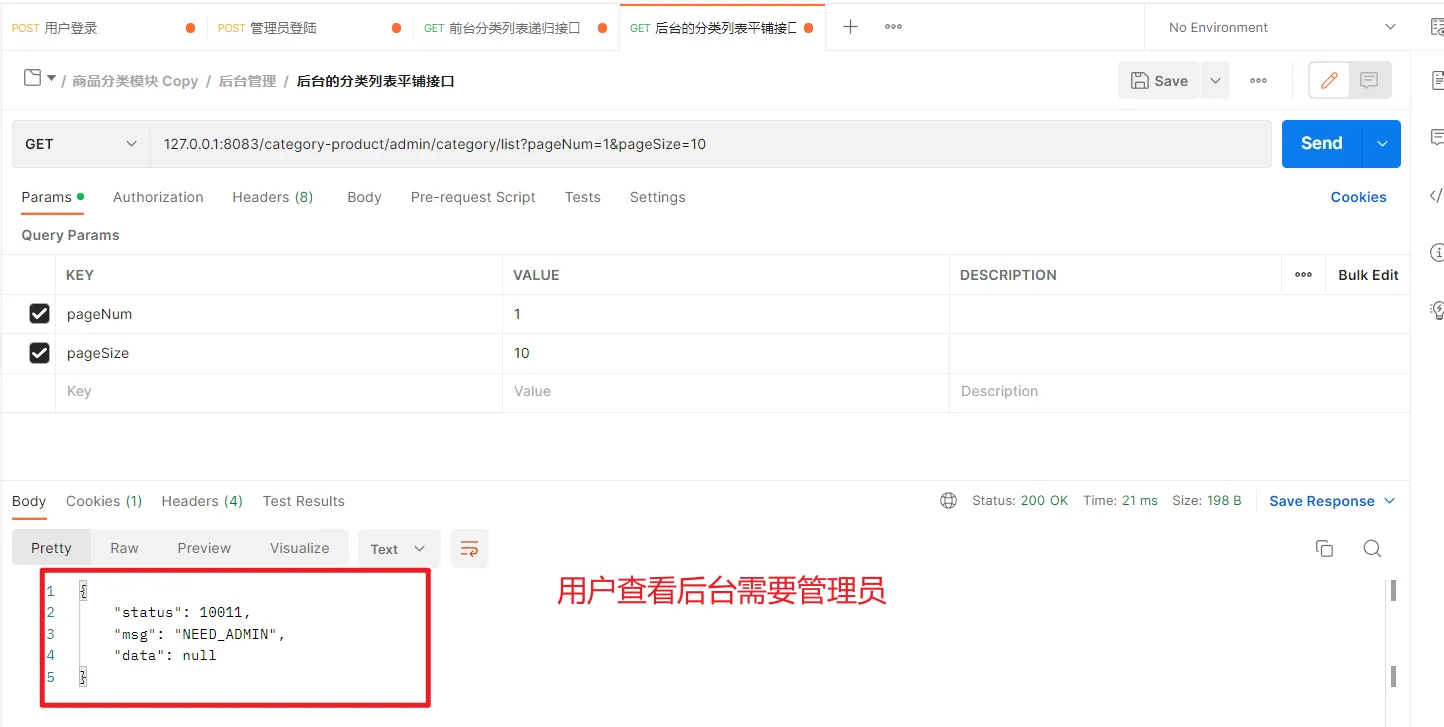The image size is (1444, 727).
Task: Expand the dropdown arrow beside the collection icon
Action: pos(51,78)
